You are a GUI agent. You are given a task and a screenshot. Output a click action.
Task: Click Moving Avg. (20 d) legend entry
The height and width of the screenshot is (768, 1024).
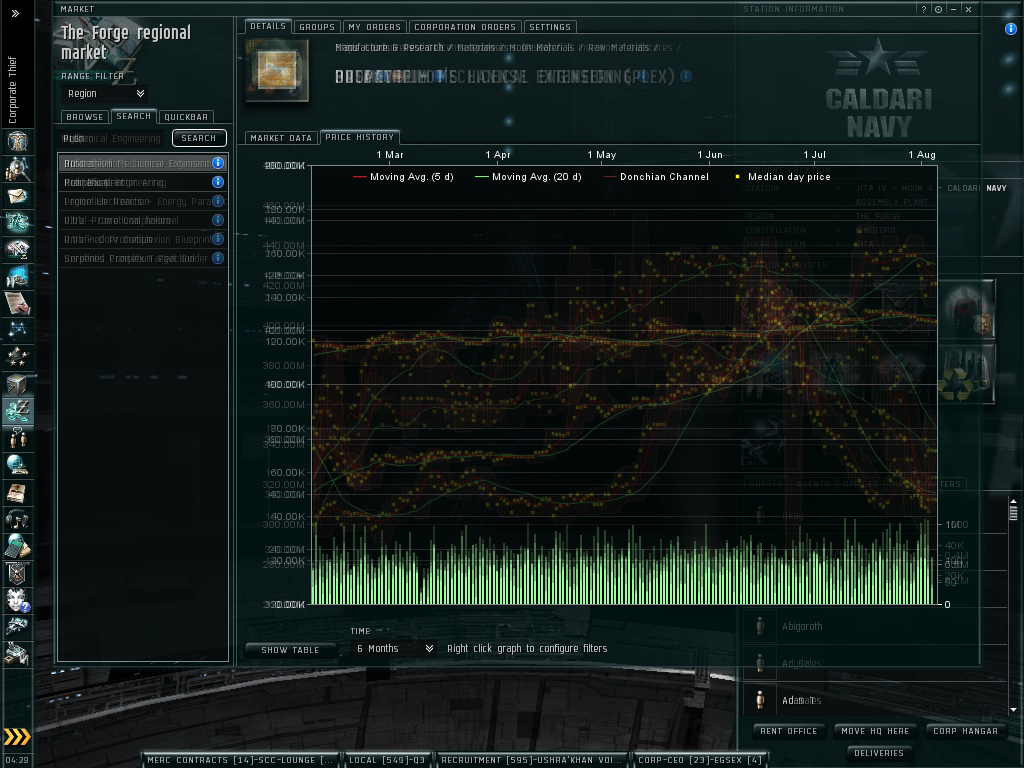(528, 176)
